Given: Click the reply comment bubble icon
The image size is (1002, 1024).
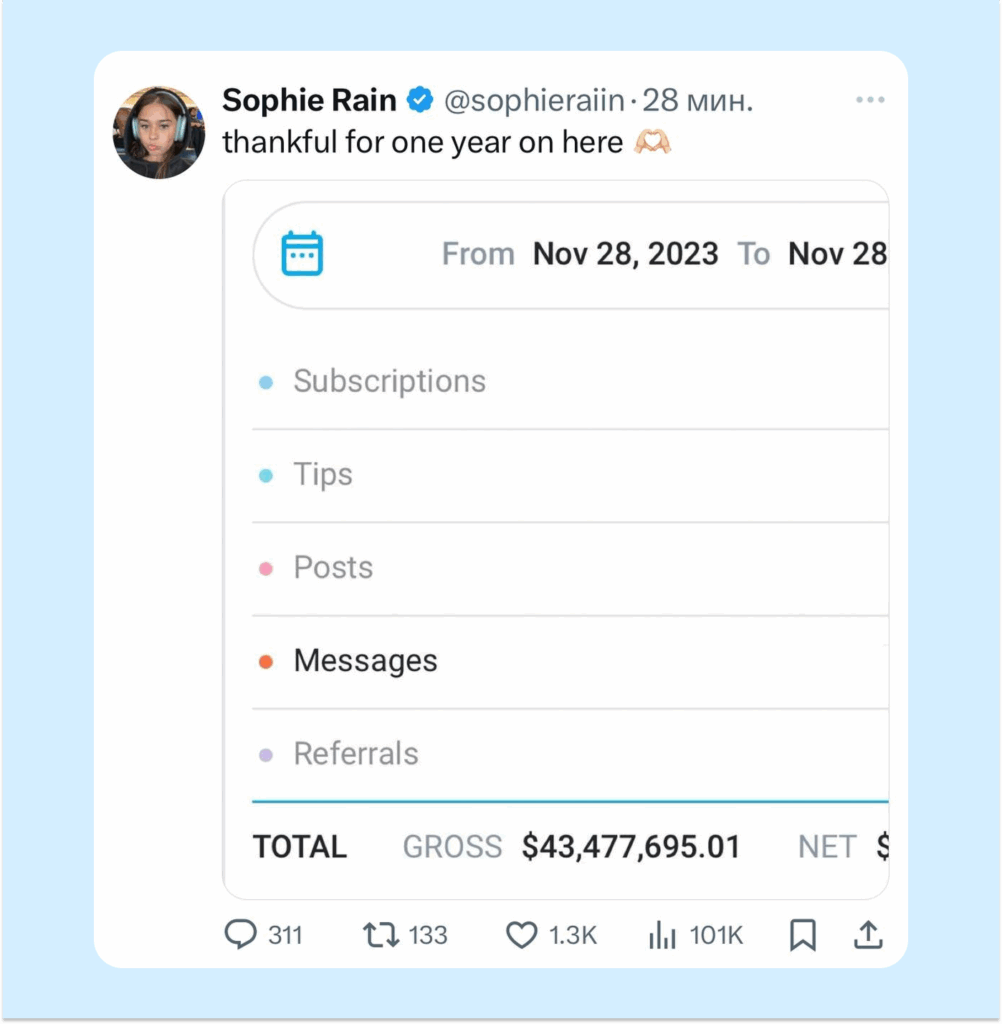Looking at the screenshot, I should pos(241,935).
